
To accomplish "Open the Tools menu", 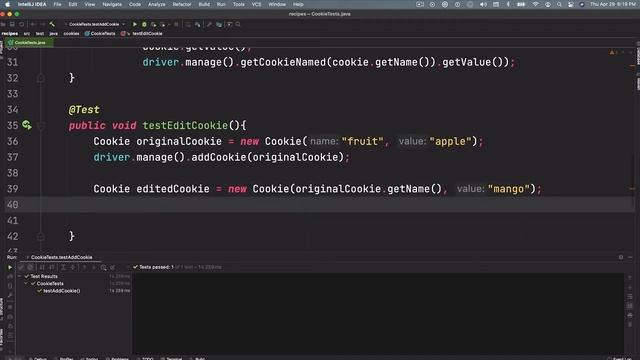I will coord(238,4).
